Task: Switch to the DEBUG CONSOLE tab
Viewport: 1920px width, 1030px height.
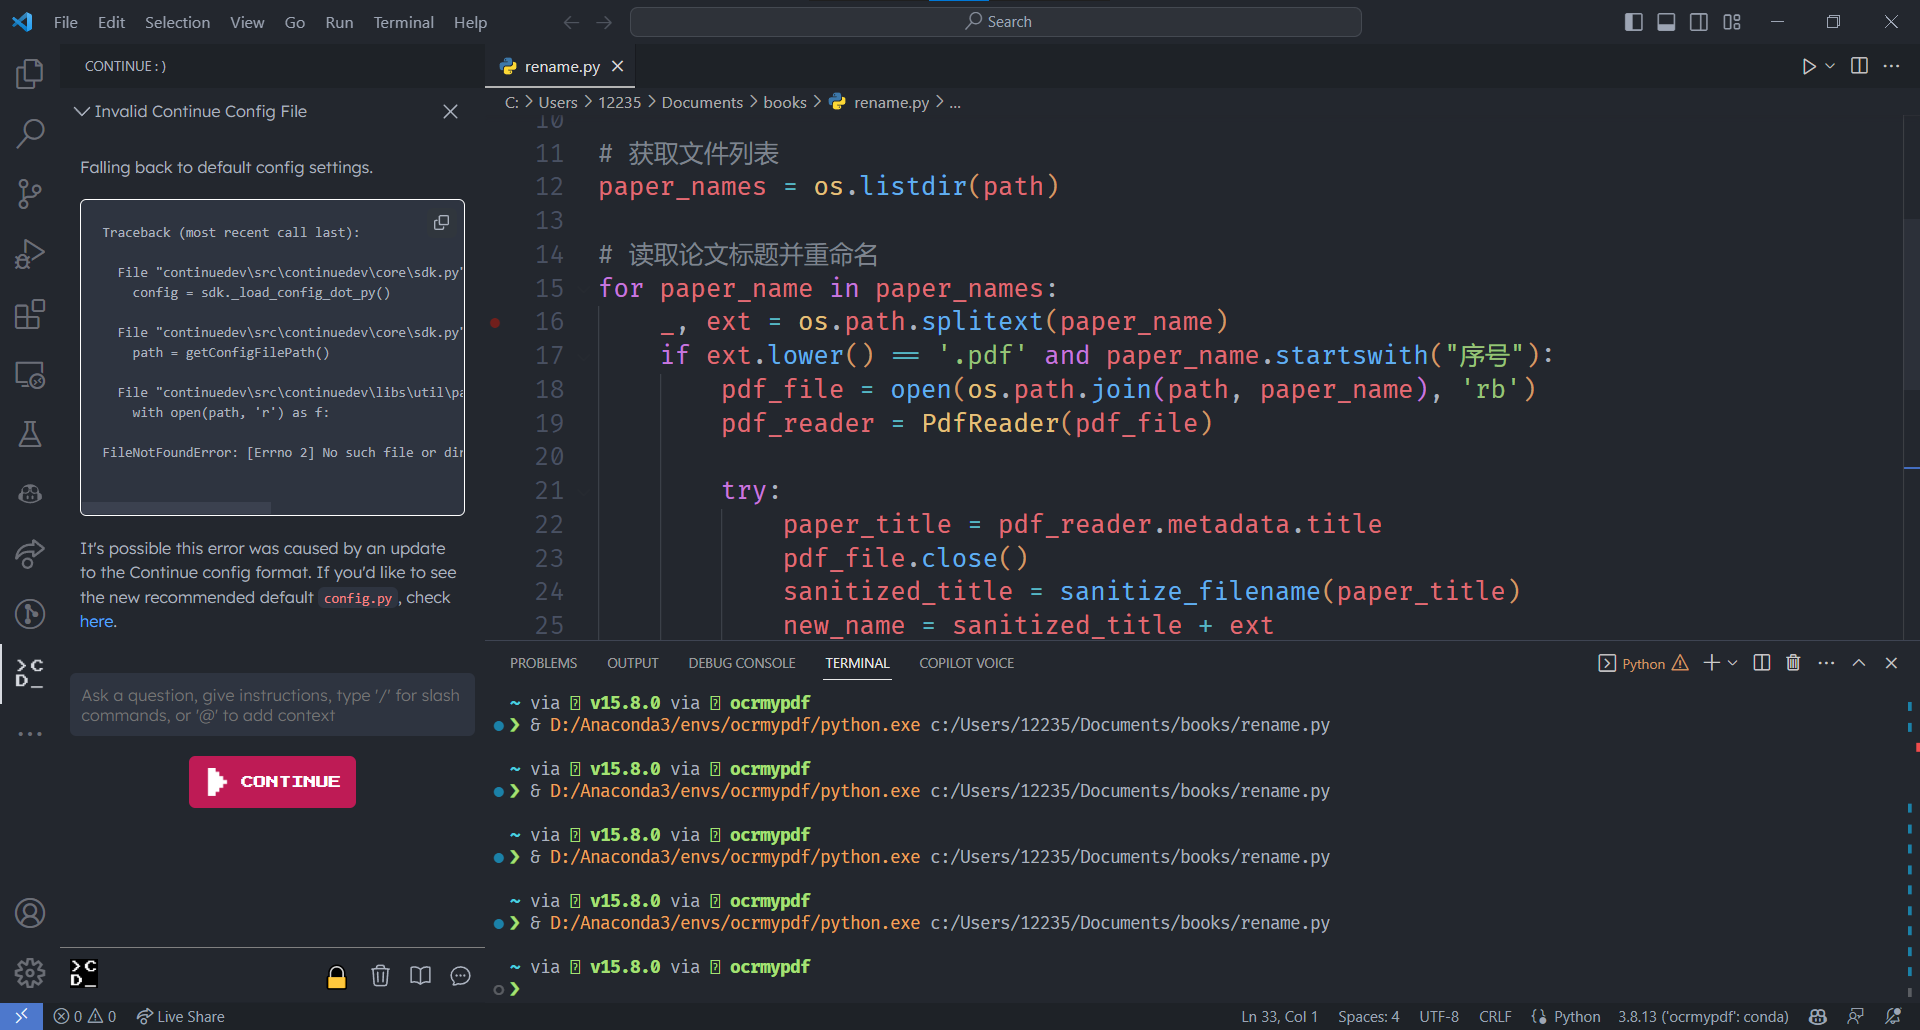Action: point(741,662)
